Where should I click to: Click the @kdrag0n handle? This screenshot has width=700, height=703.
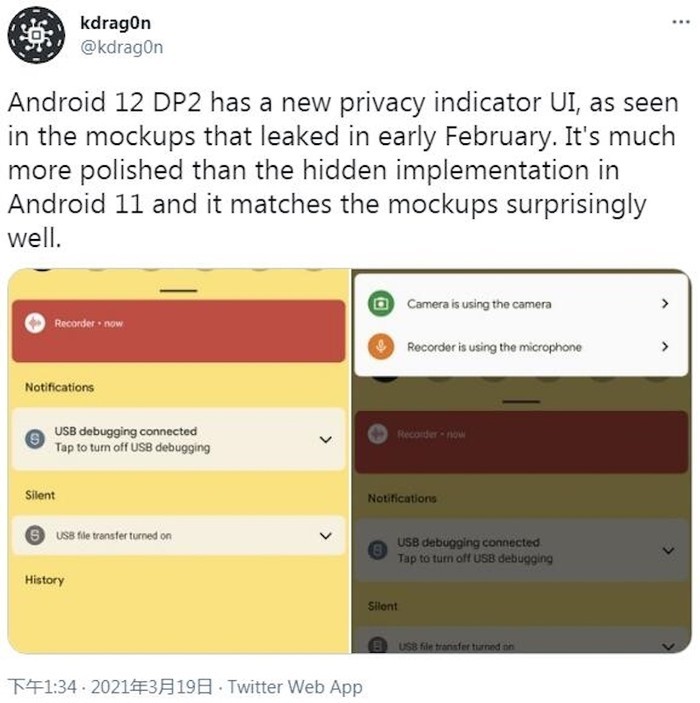(120, 47)
